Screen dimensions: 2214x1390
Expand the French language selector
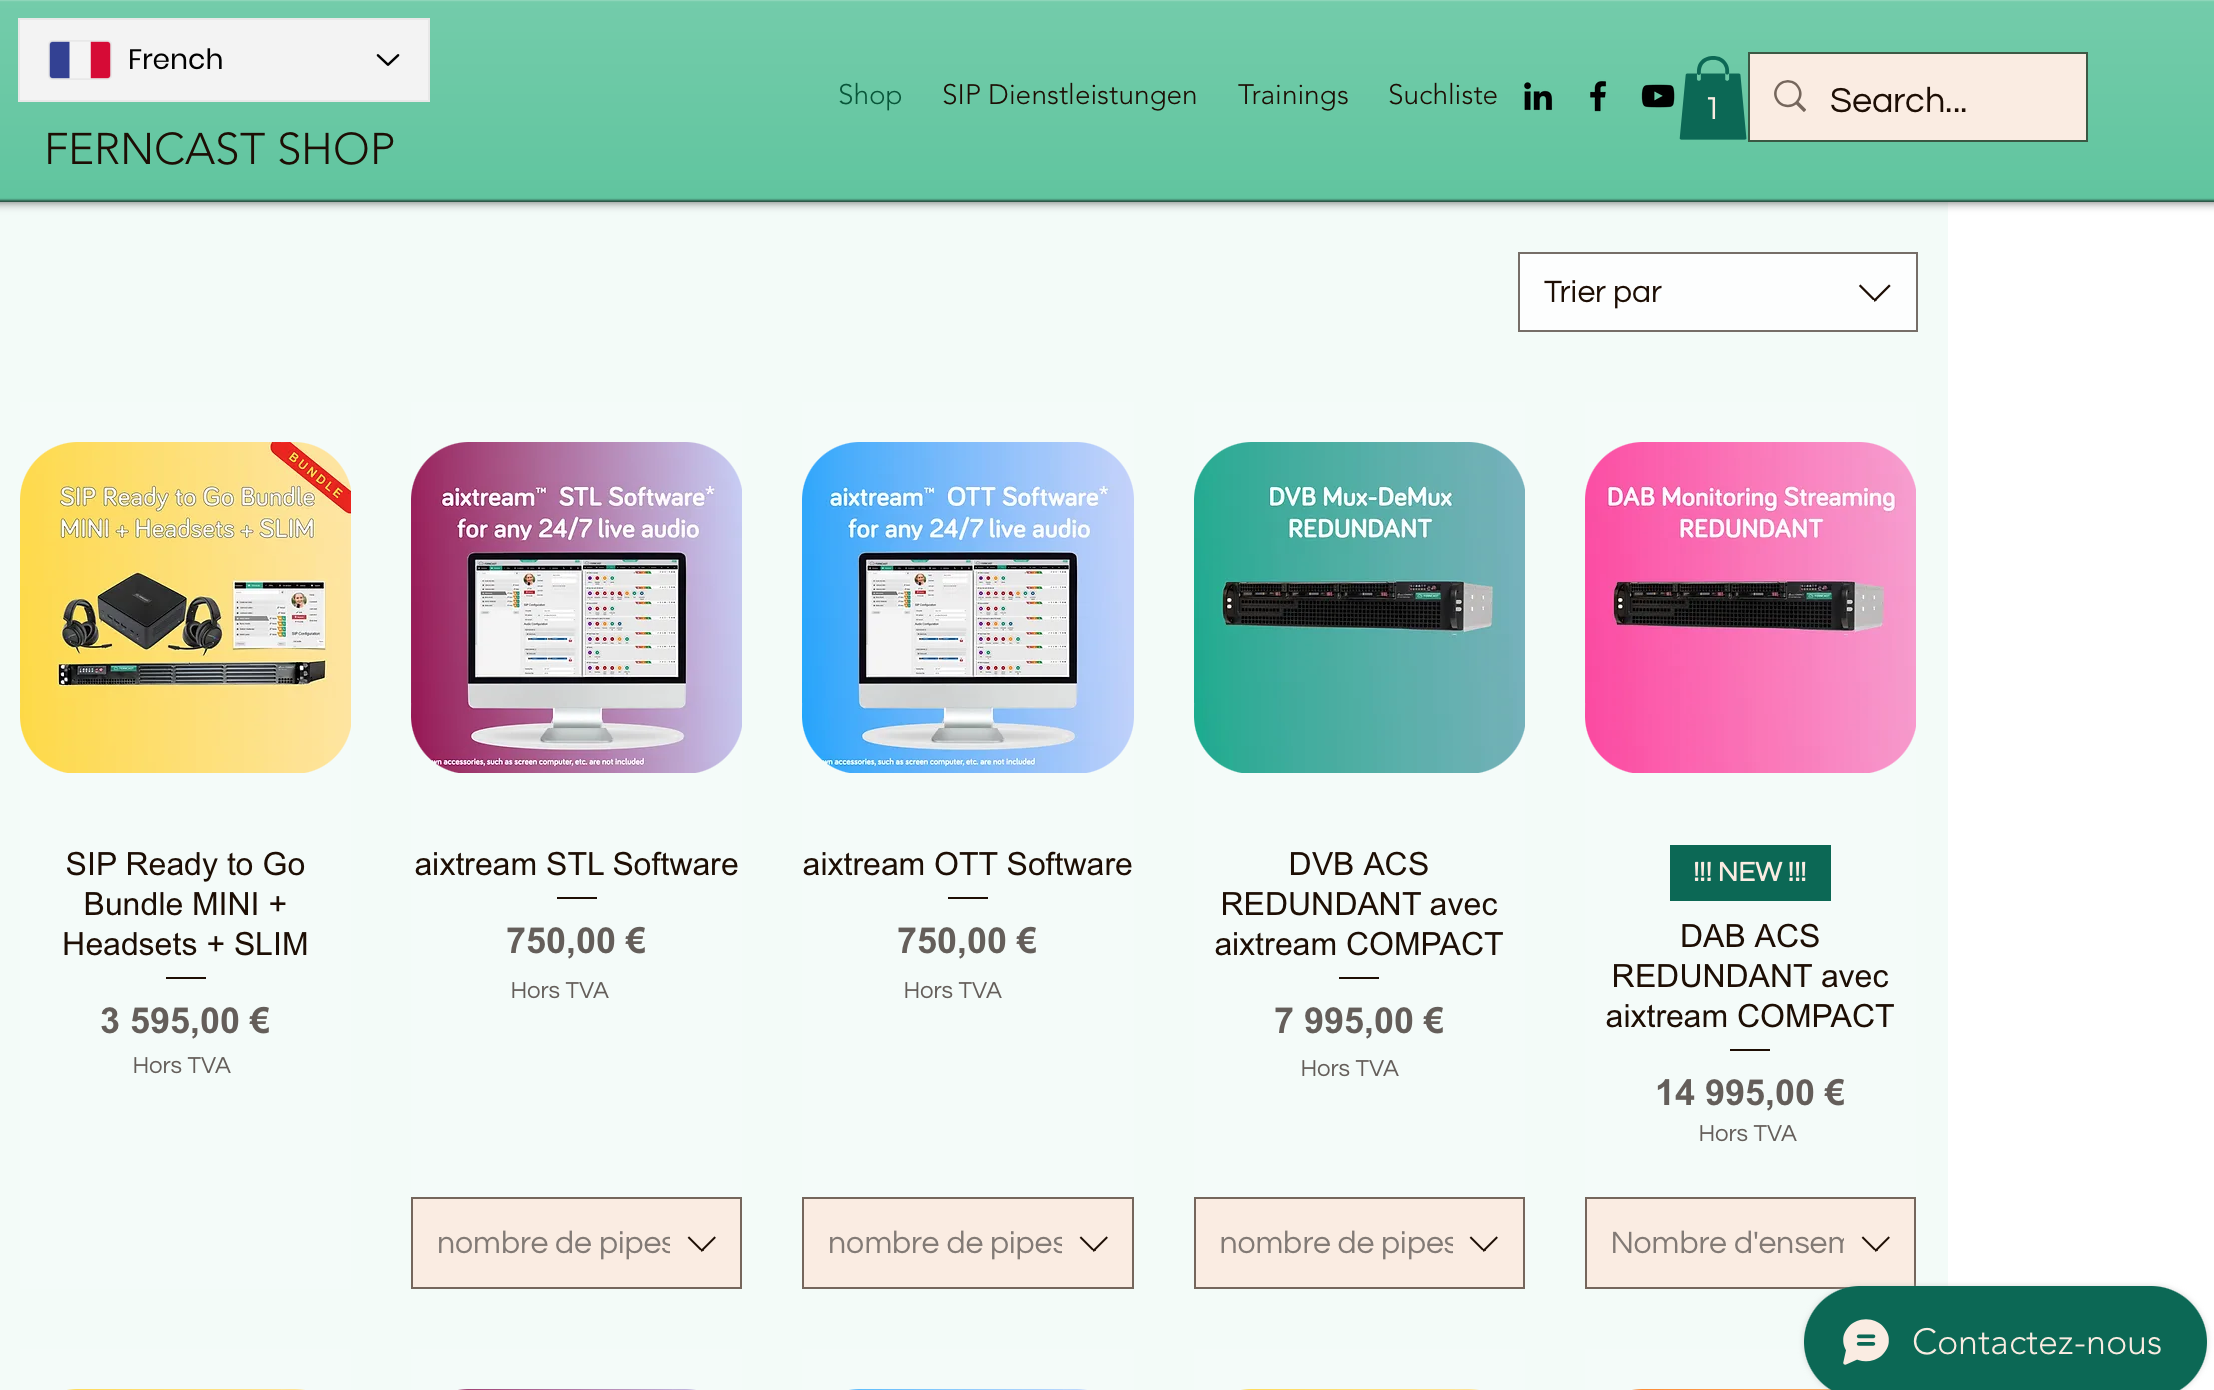click(x=388, y=60)
